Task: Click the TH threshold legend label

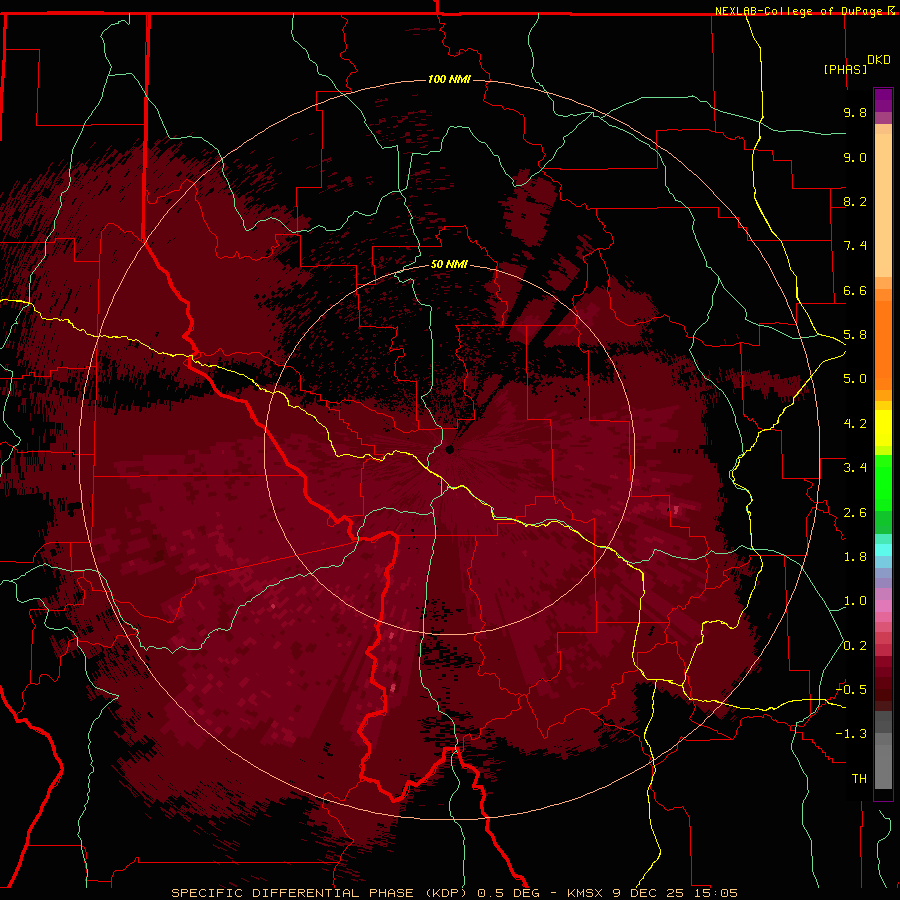Action: click(859, 779)
